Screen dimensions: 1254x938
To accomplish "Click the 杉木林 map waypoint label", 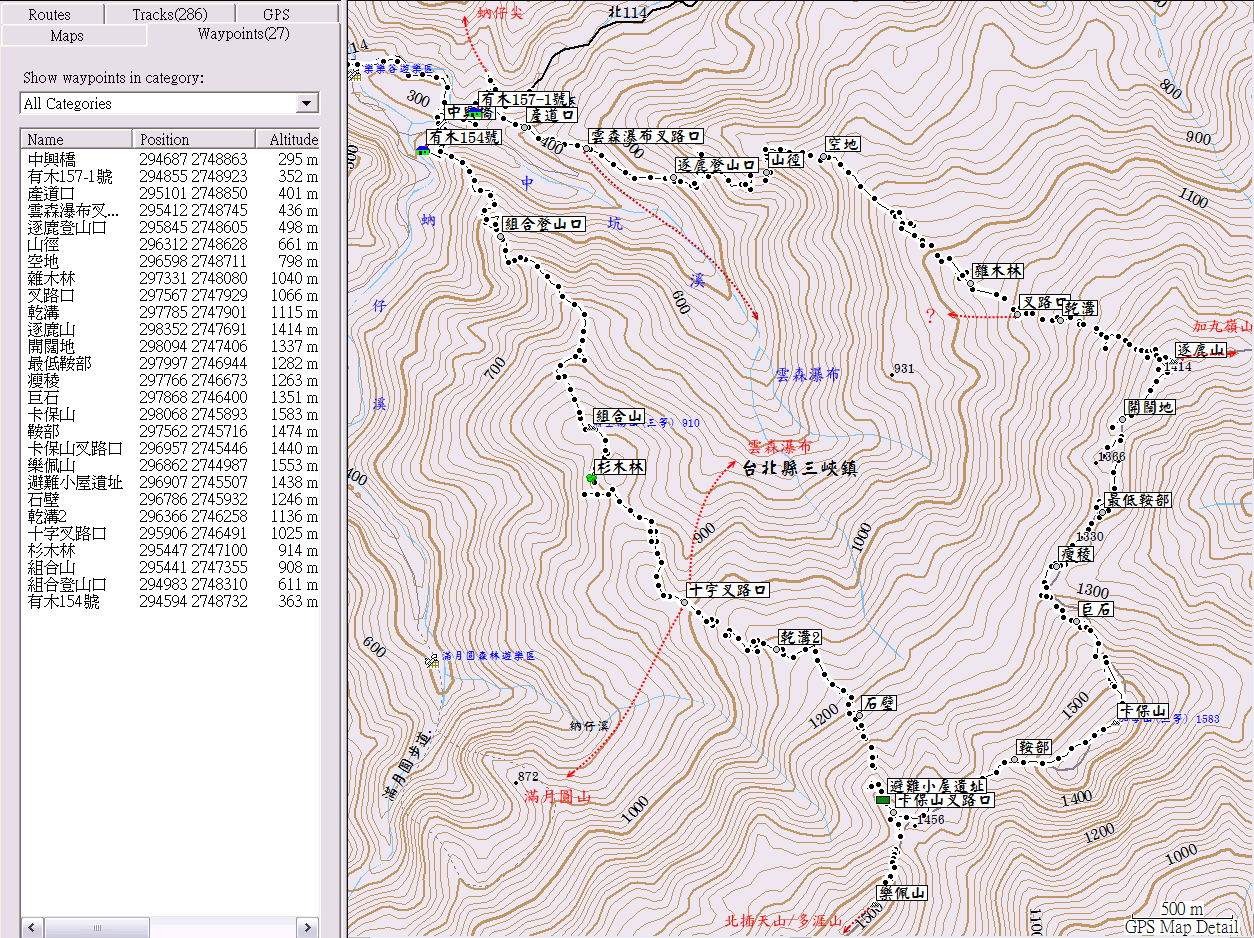I will [620, 467].
